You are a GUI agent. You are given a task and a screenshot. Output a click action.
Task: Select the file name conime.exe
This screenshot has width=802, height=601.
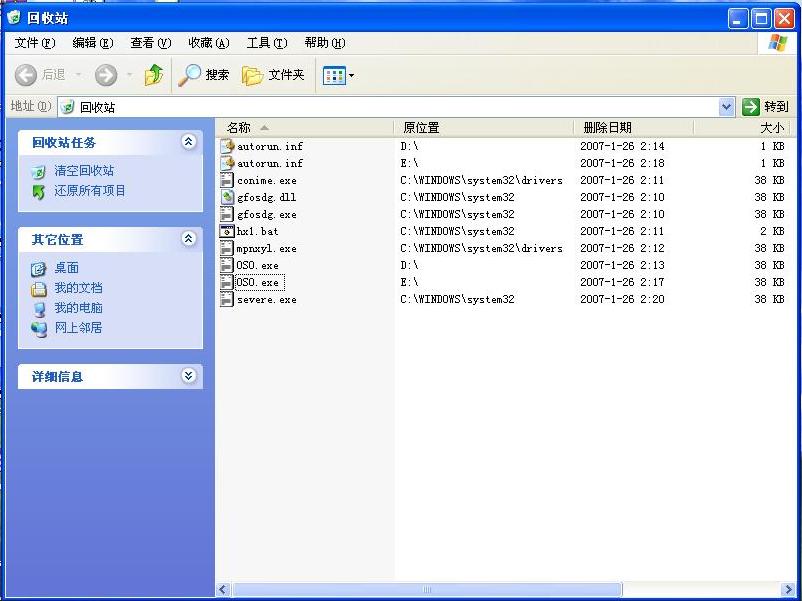(266, 181)
